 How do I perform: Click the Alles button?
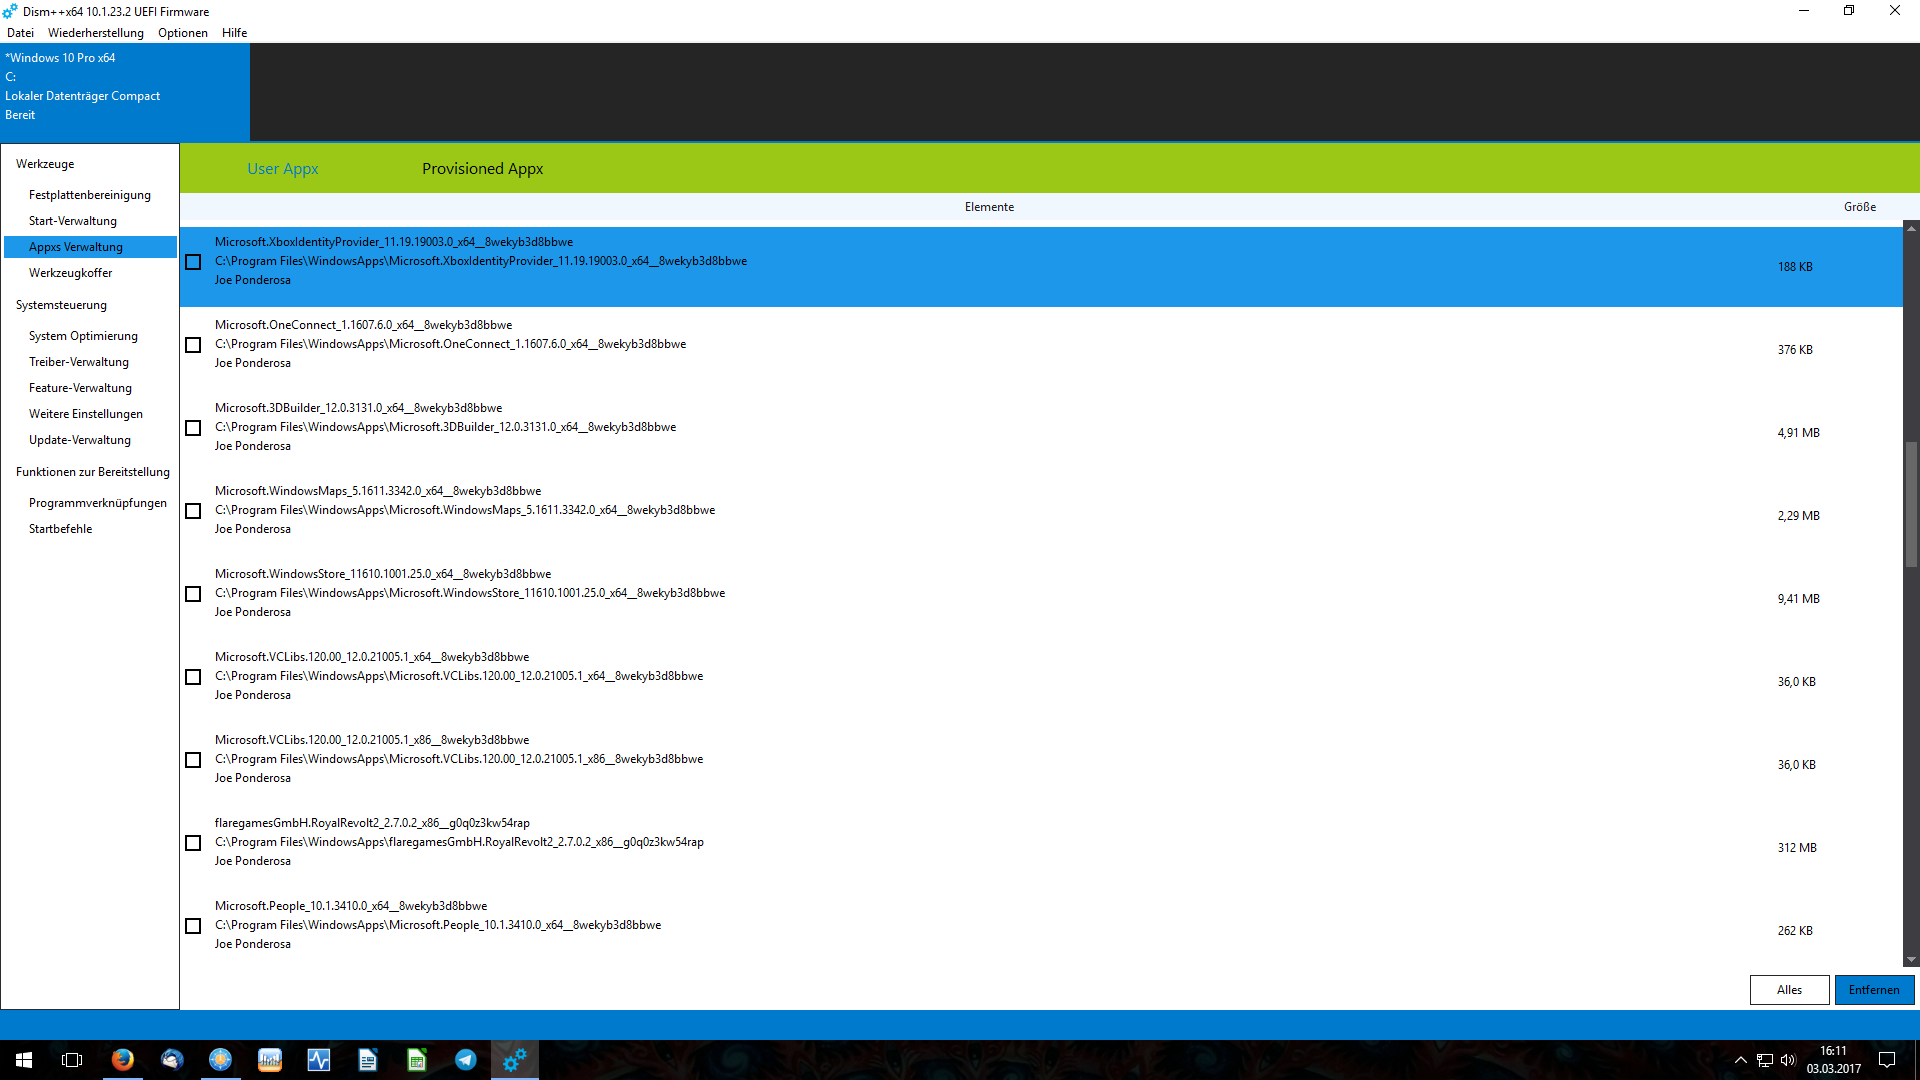click(x=1789, y=990)
